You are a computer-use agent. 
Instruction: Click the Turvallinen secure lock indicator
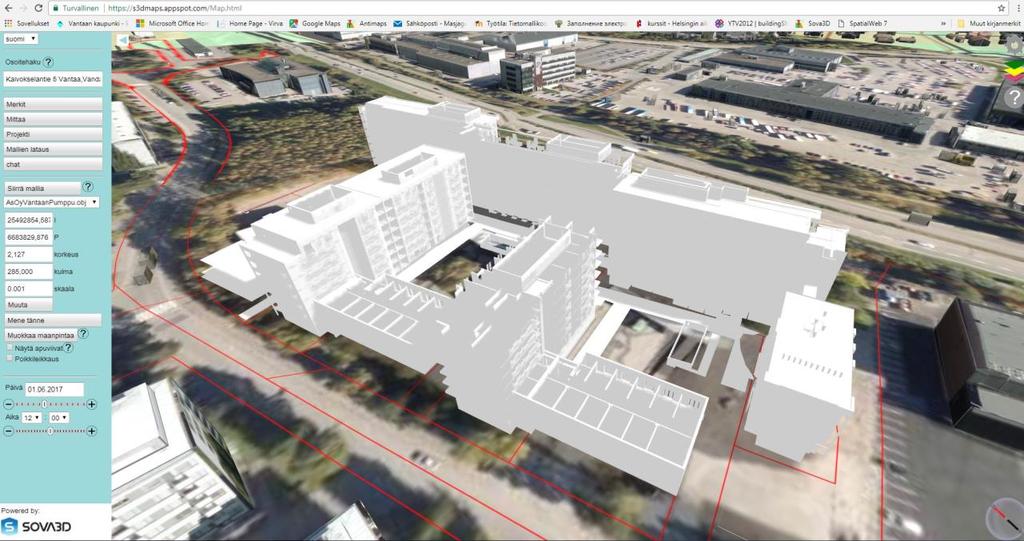pos(76,8)
